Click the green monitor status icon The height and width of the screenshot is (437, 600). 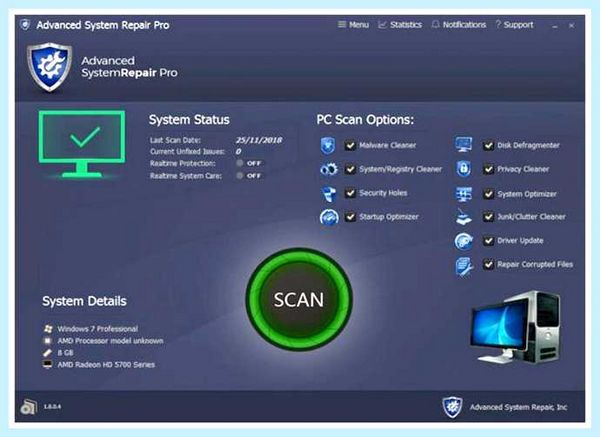(82, 144)
